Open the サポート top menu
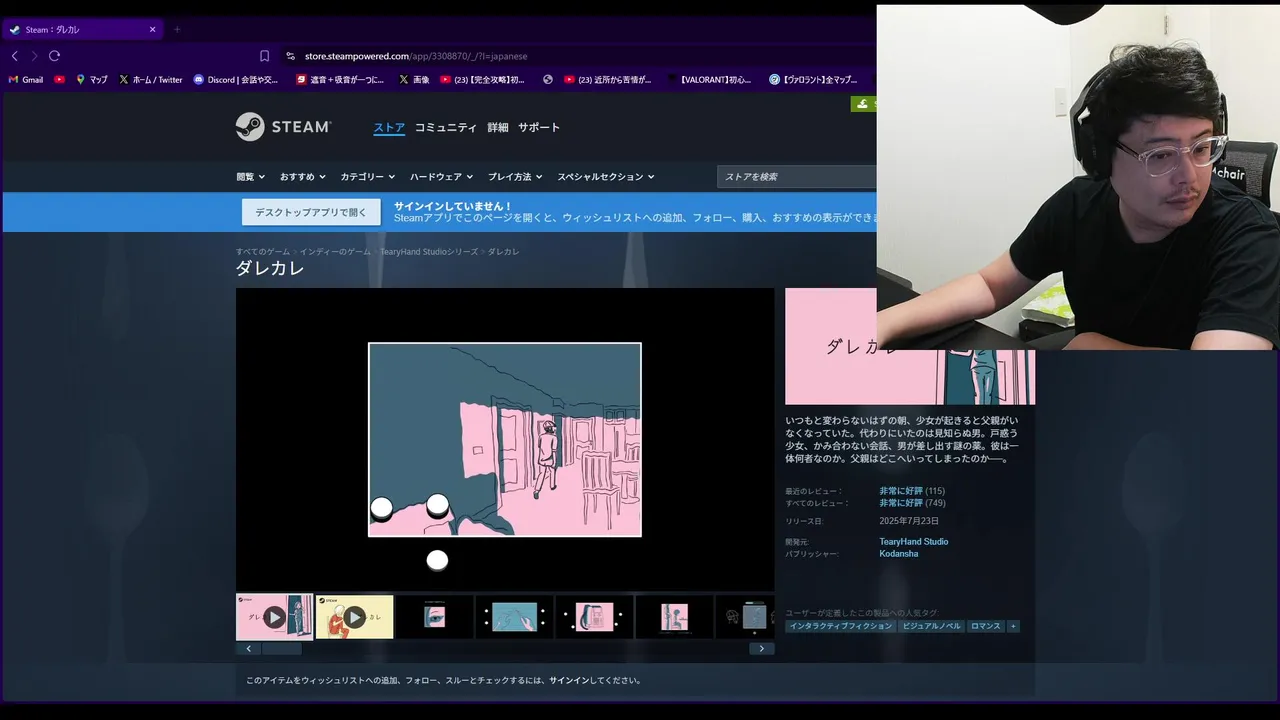This screenshot has width=1280, height=720. tap(539, 127)
